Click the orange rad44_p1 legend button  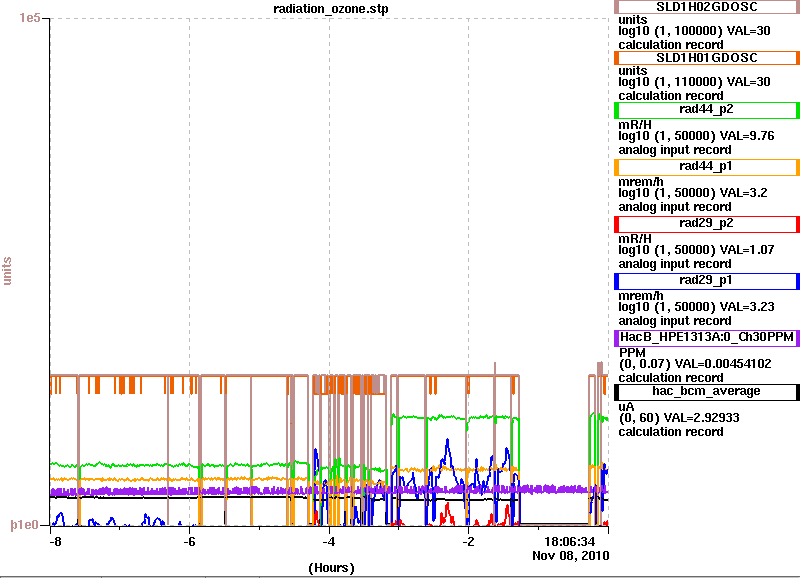[707, 167]
